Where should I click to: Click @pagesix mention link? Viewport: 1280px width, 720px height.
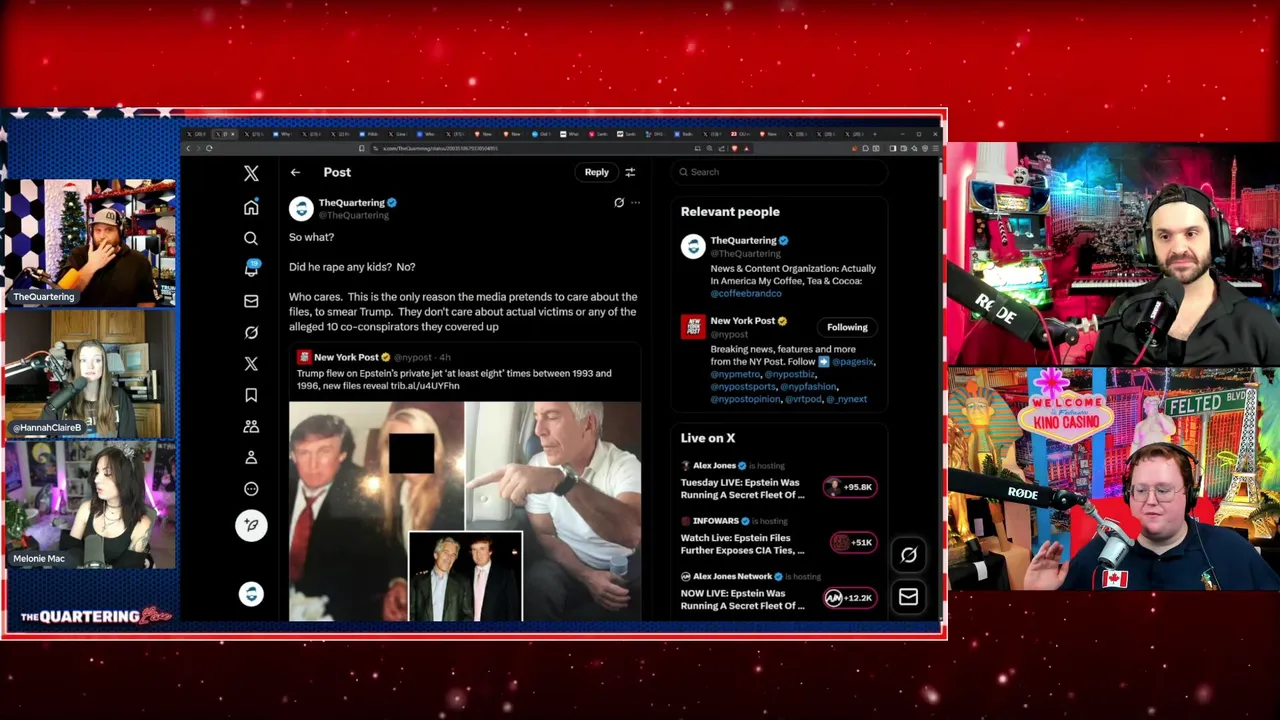pos(852,362)
